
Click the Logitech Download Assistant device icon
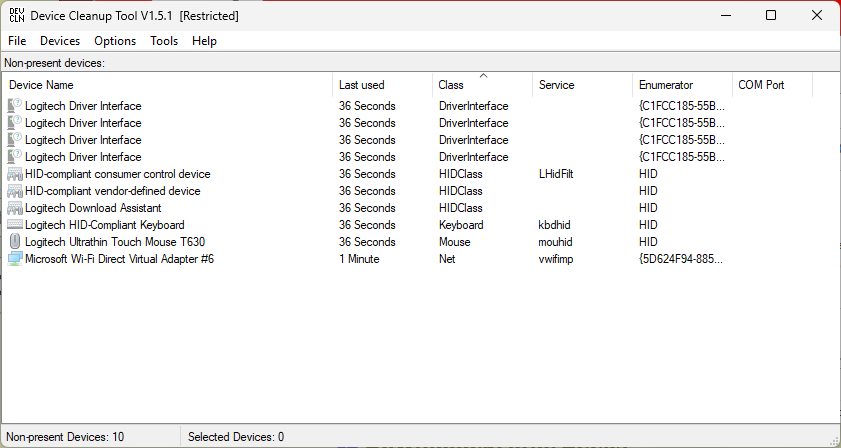(15, 208)
